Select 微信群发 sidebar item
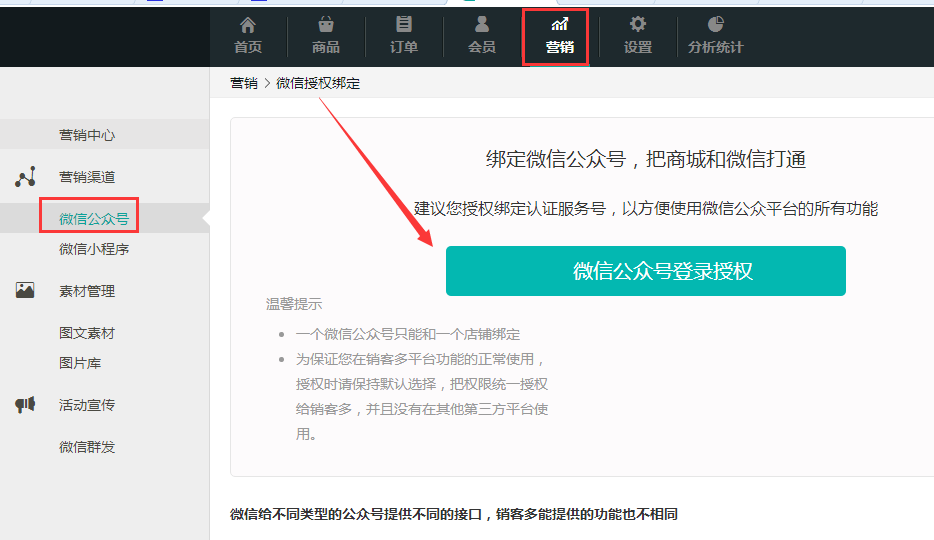The image size is (934, 540). [x=87, y=447]
